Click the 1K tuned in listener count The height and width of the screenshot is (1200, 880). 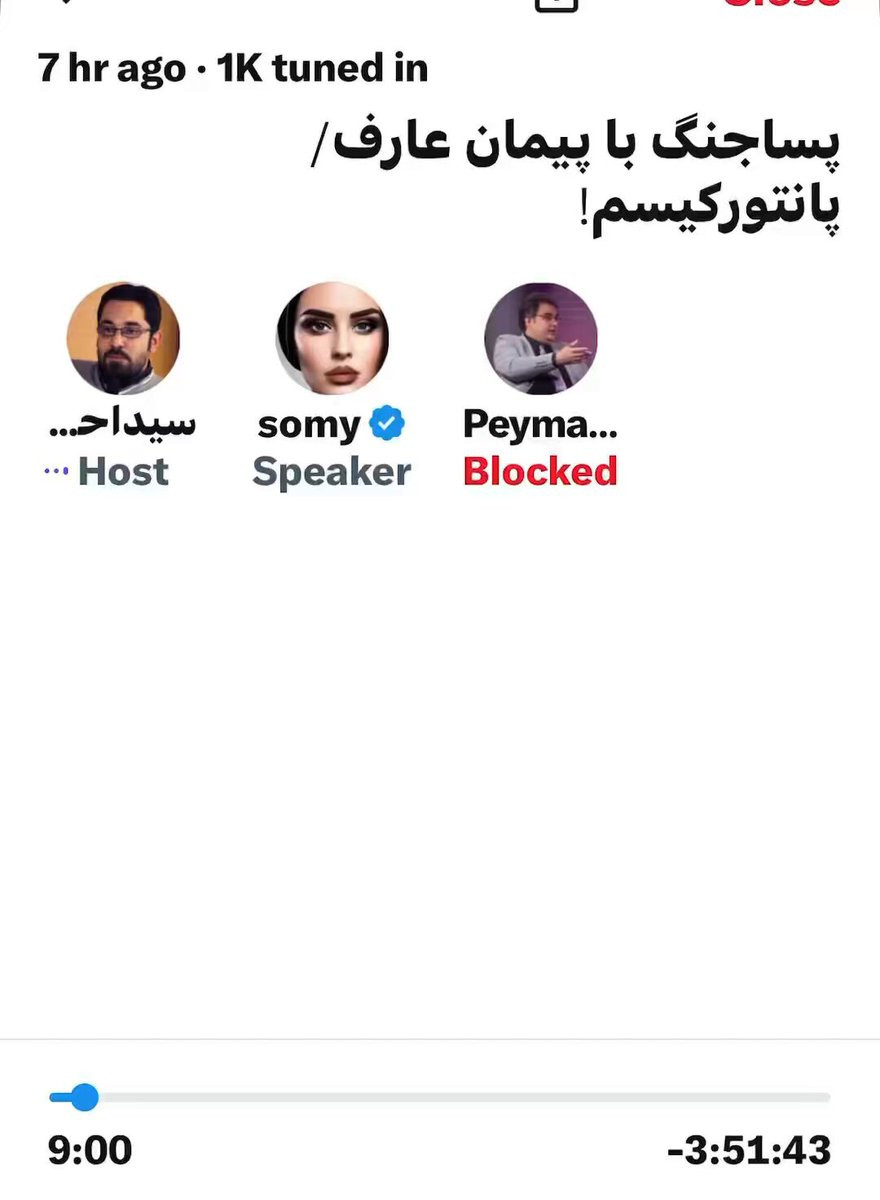pos(322,68)
